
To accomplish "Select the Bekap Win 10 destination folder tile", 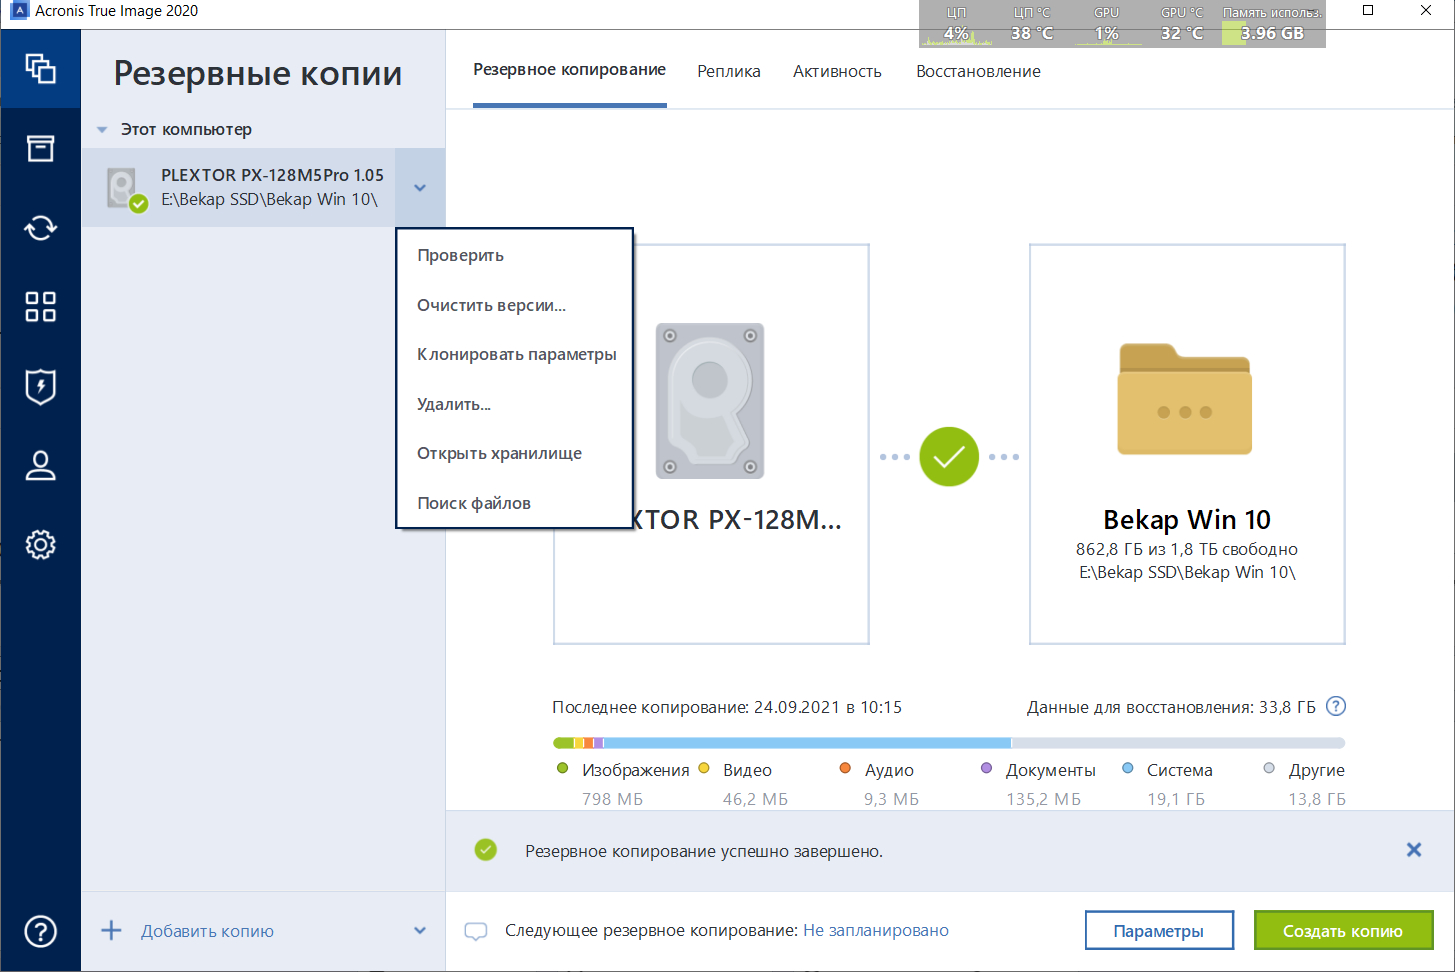I will point(1187,444).
